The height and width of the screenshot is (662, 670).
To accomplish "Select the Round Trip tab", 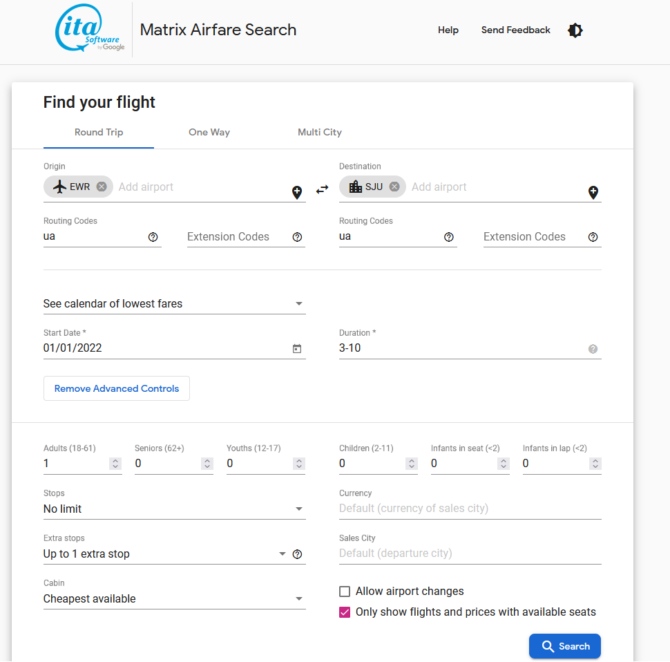I will coord(99,132).
